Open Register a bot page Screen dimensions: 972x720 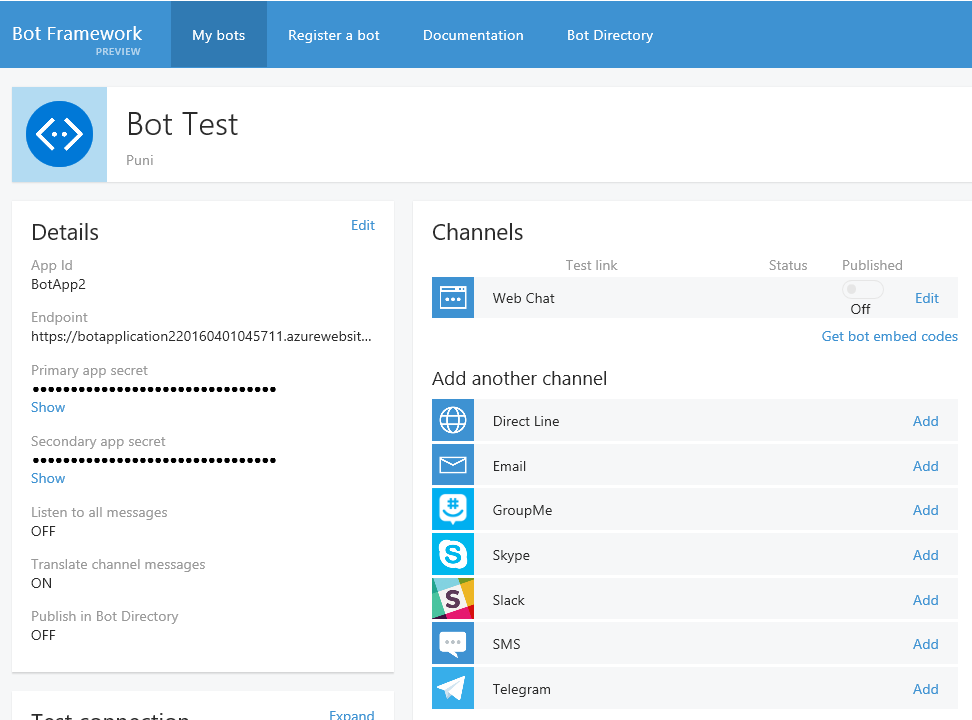334,35
